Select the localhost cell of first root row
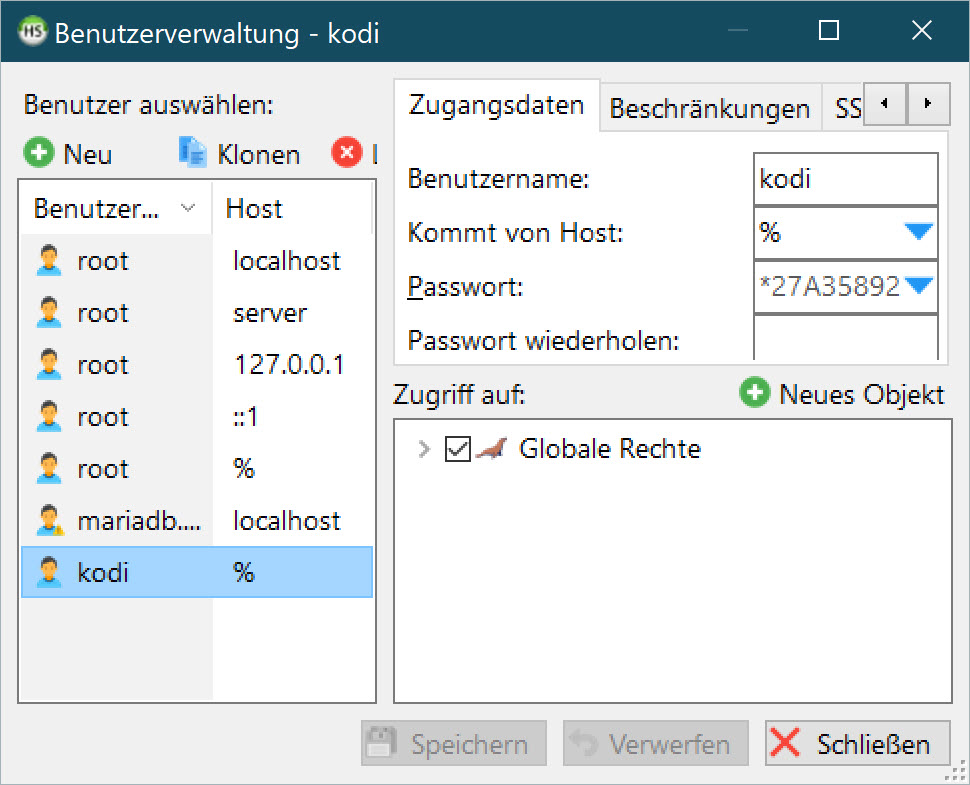This screenshot has width=970, height=785. [286, 261]
